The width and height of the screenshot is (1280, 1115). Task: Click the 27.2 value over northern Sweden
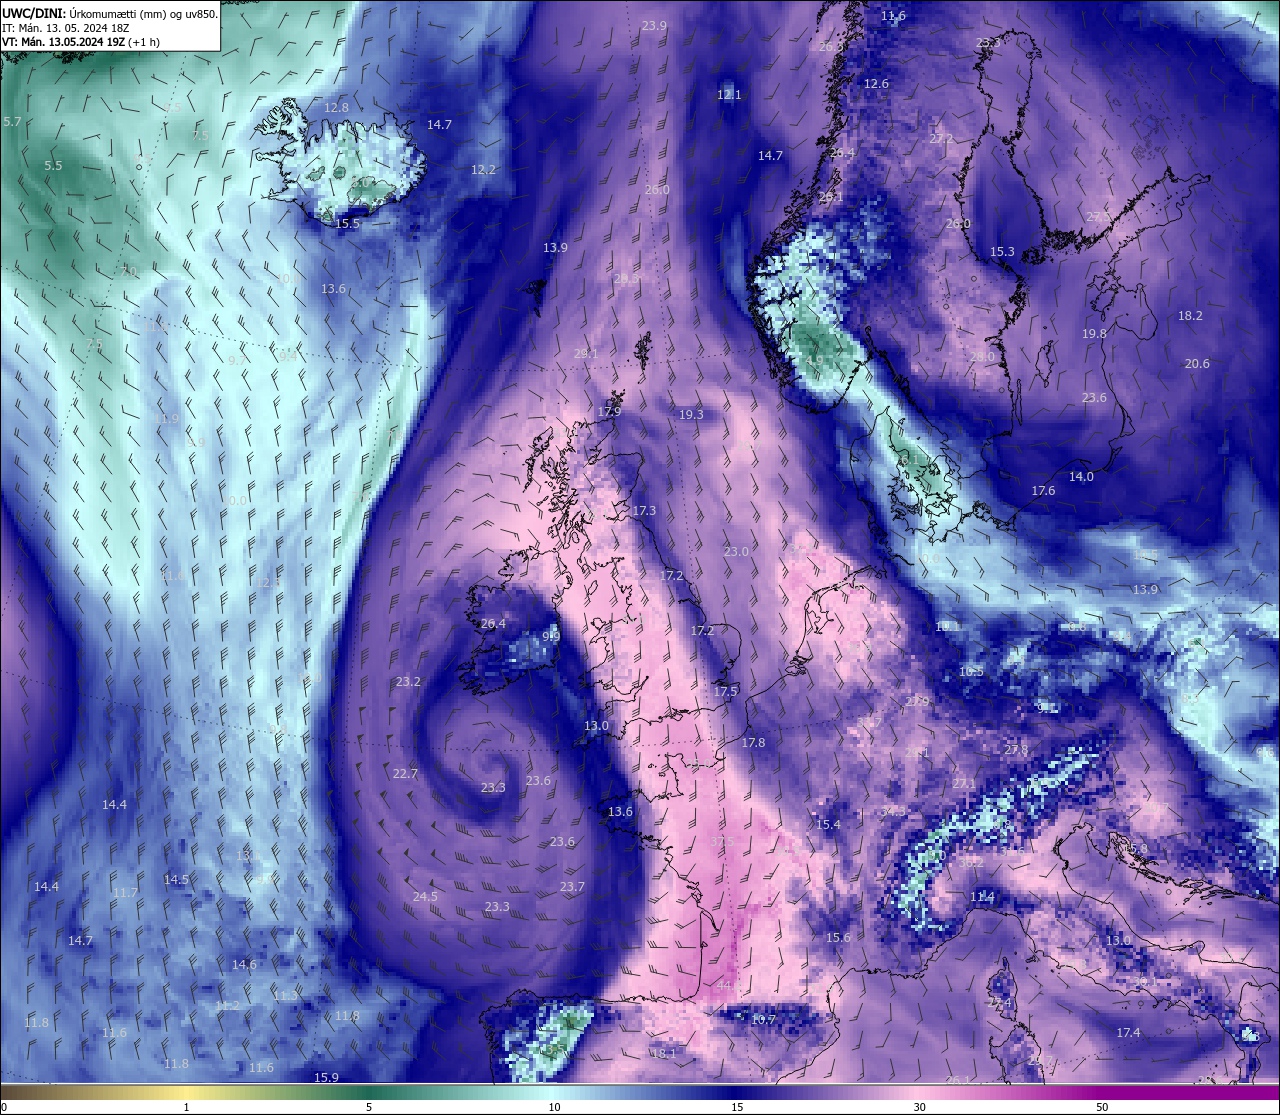[941, 139]
